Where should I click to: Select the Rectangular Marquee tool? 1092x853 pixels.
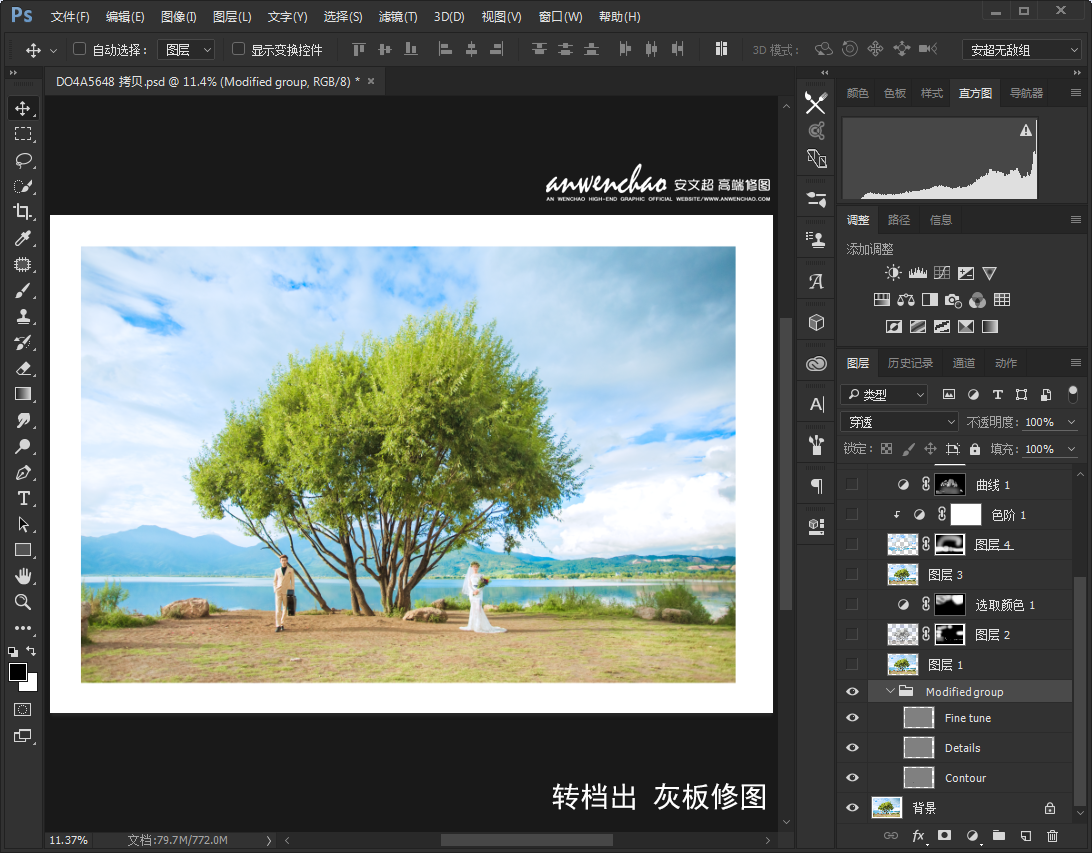pyautogui.click(x=23, y=134)
